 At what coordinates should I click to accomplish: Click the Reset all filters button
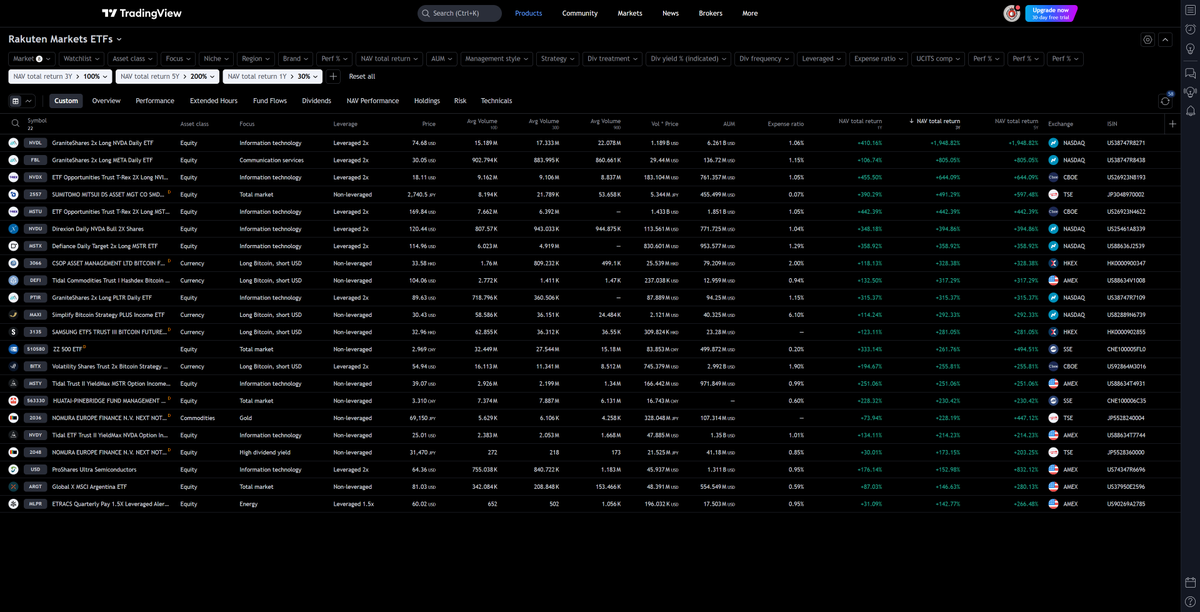362,76
